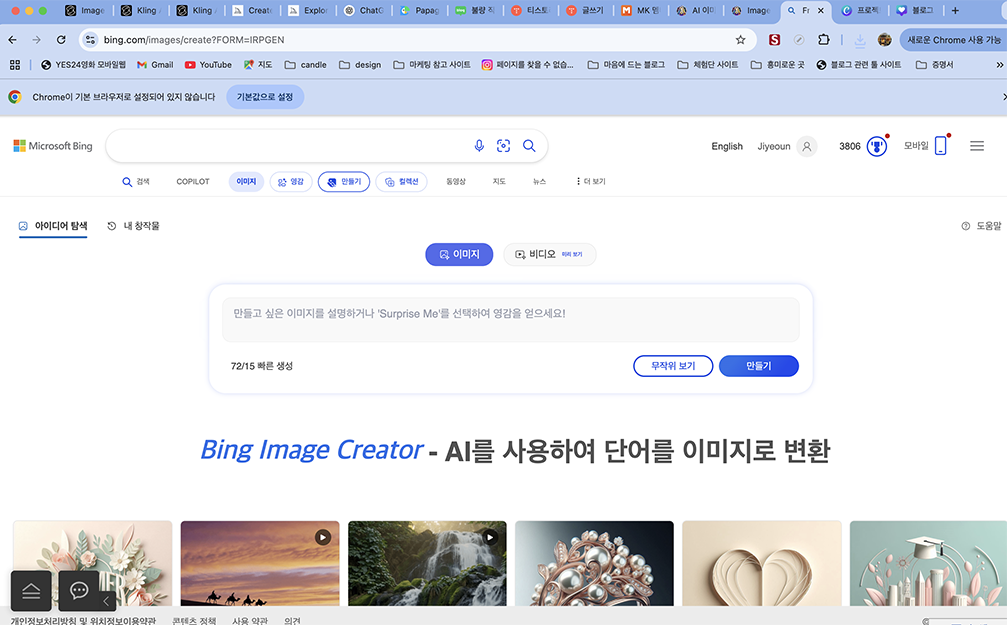Open 마케팅 참고 사이트 bookmark folder
The height and width of the screenshot is (625, 1007).
(x=432, y=65)
